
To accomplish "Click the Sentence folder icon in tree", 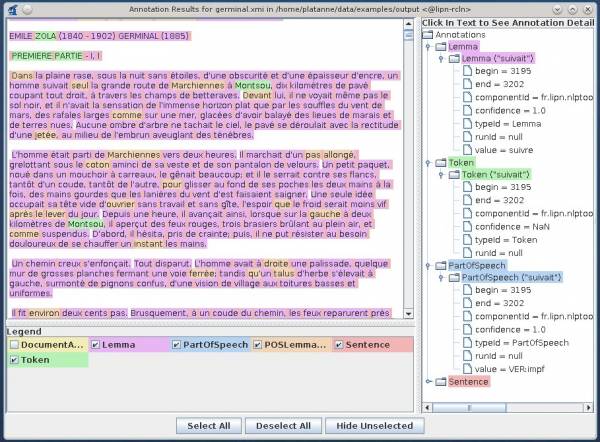I will (440, 381).
